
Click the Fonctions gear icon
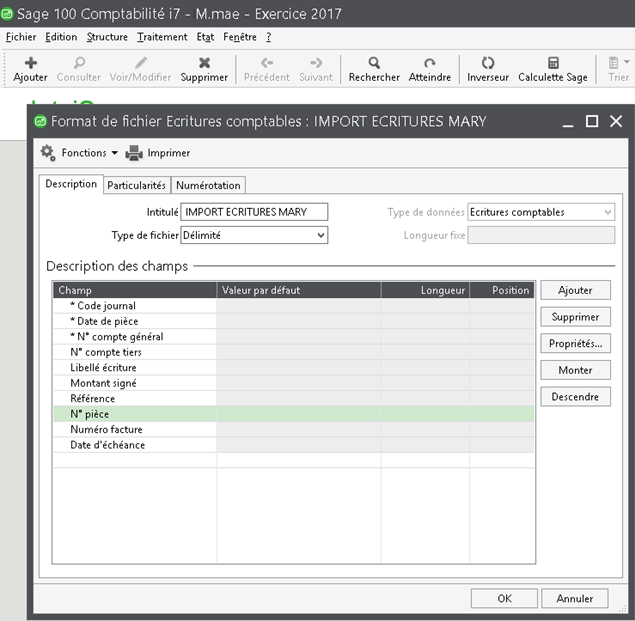click(x=48, y=153)
